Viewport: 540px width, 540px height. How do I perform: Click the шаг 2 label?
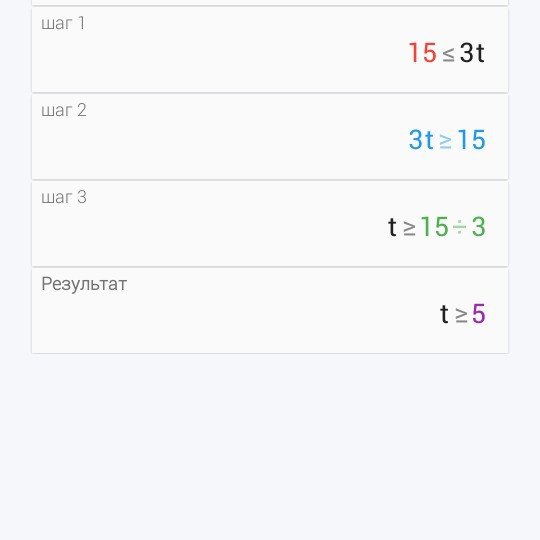[64, 111]
